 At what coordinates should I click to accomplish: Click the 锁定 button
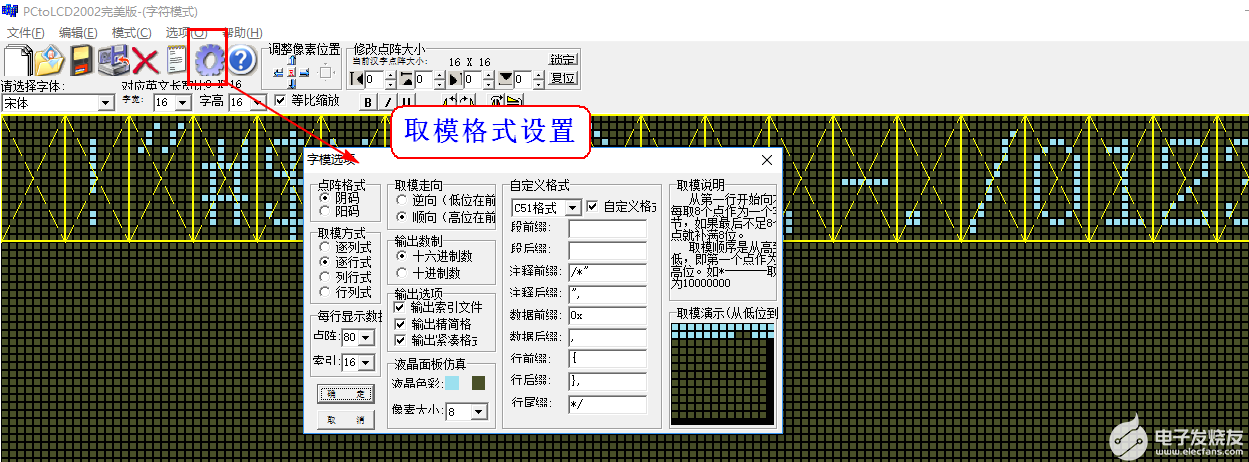[x=564, y=60]
